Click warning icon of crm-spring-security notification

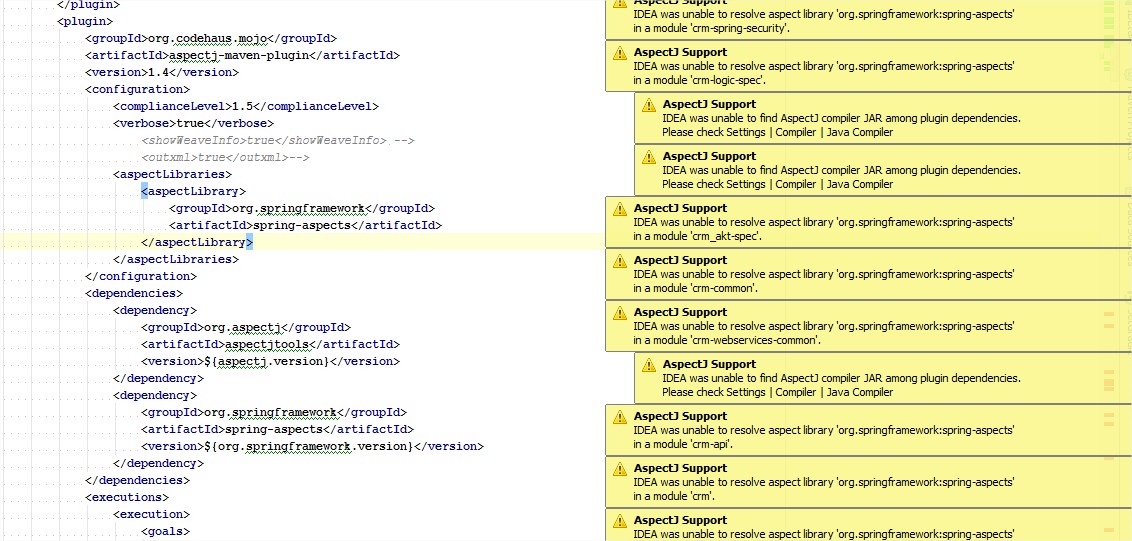click(619, 3)
